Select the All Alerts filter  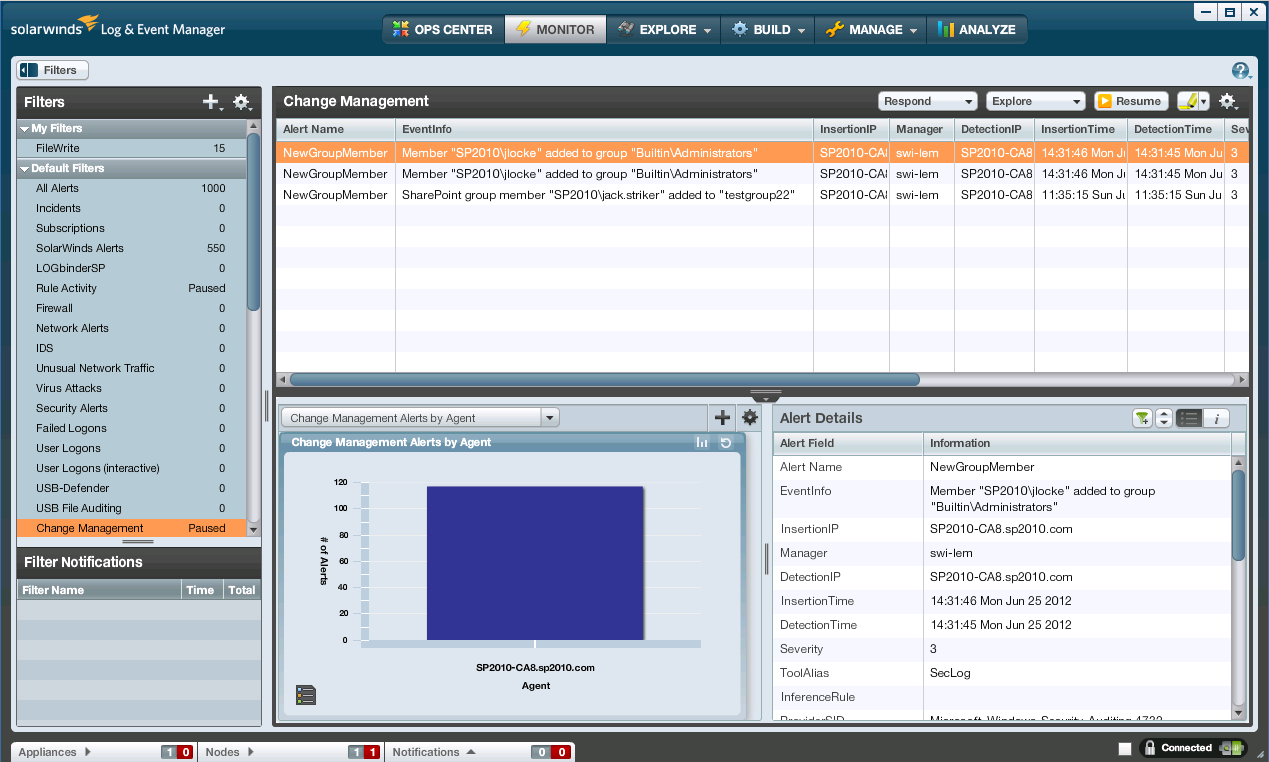[131, 188]
